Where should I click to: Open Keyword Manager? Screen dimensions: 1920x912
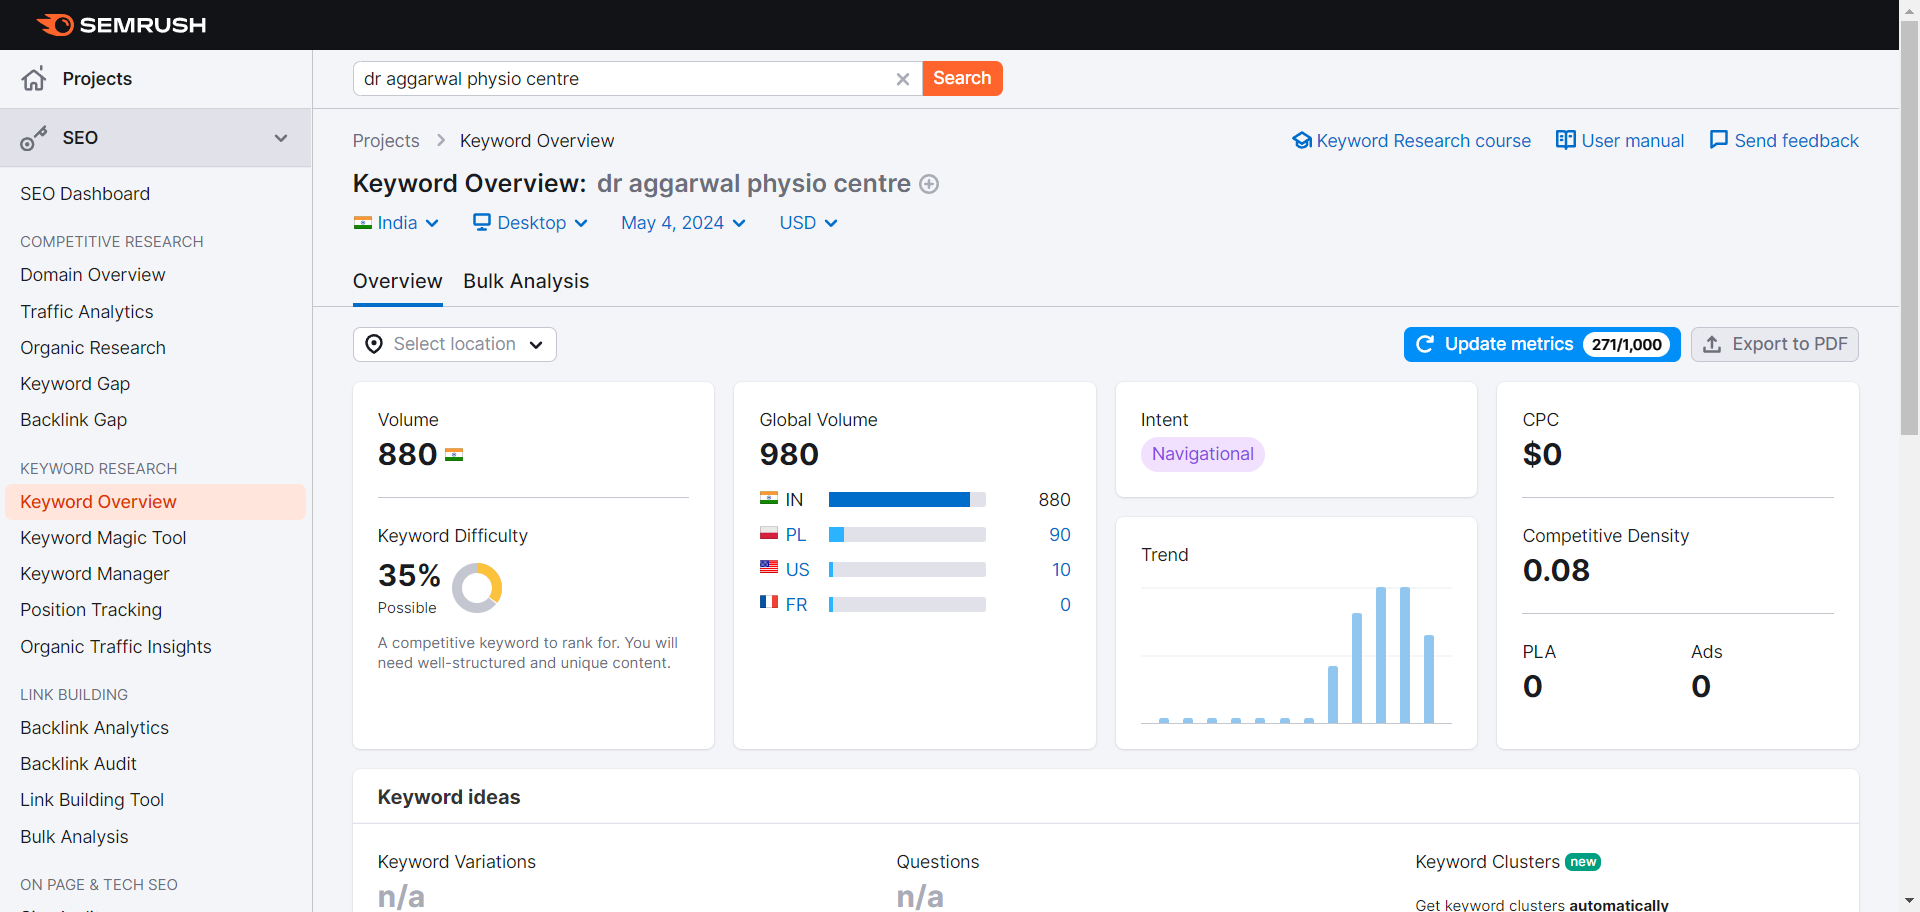point(95,574)
